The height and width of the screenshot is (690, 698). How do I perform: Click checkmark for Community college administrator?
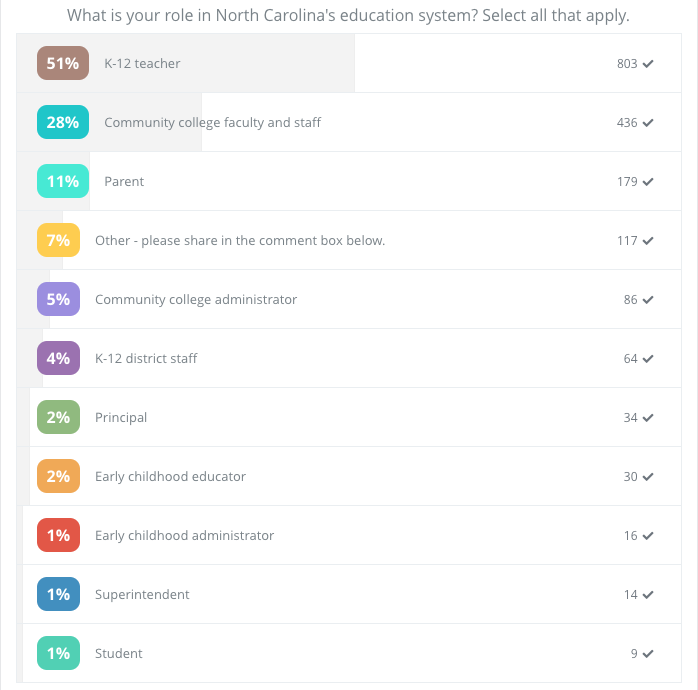648,300
